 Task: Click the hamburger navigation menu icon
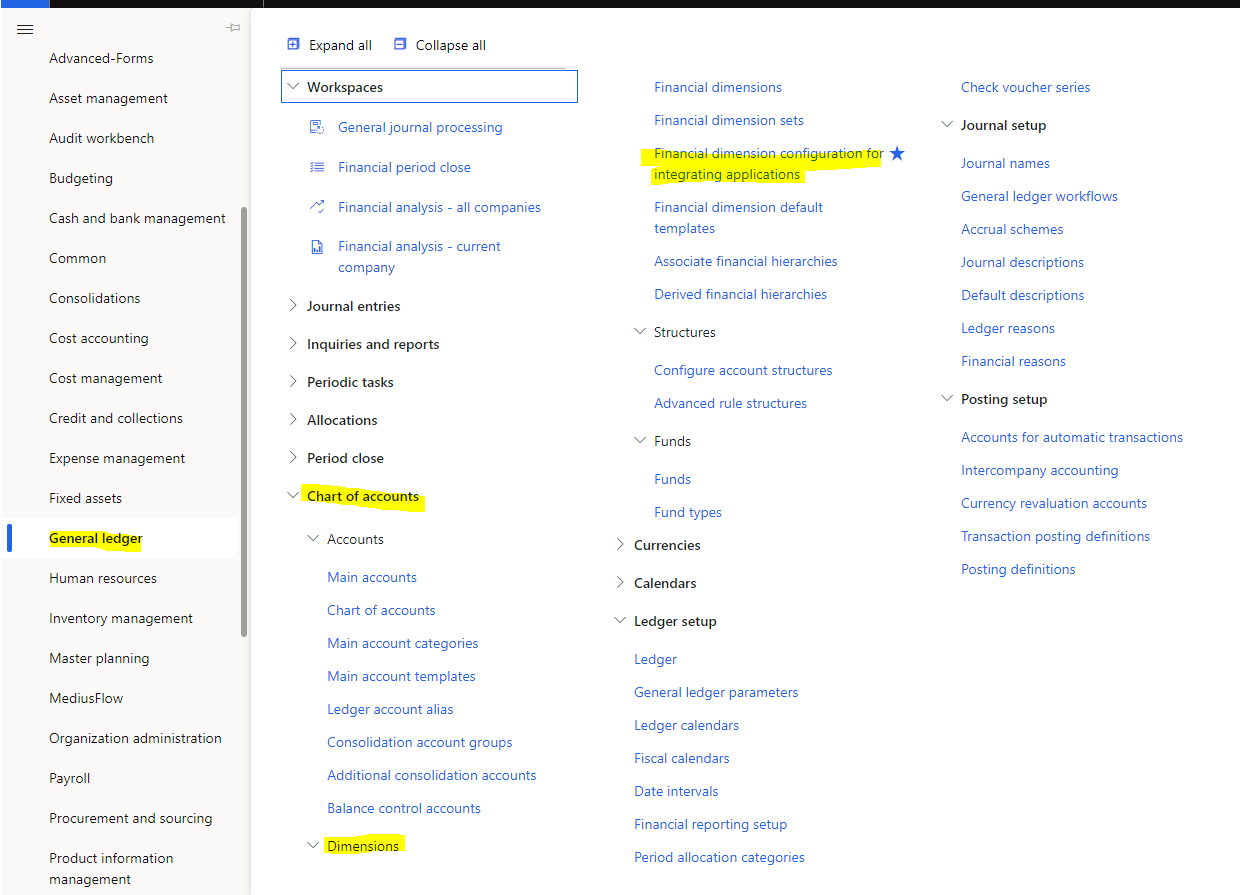(x=25, y=29)
